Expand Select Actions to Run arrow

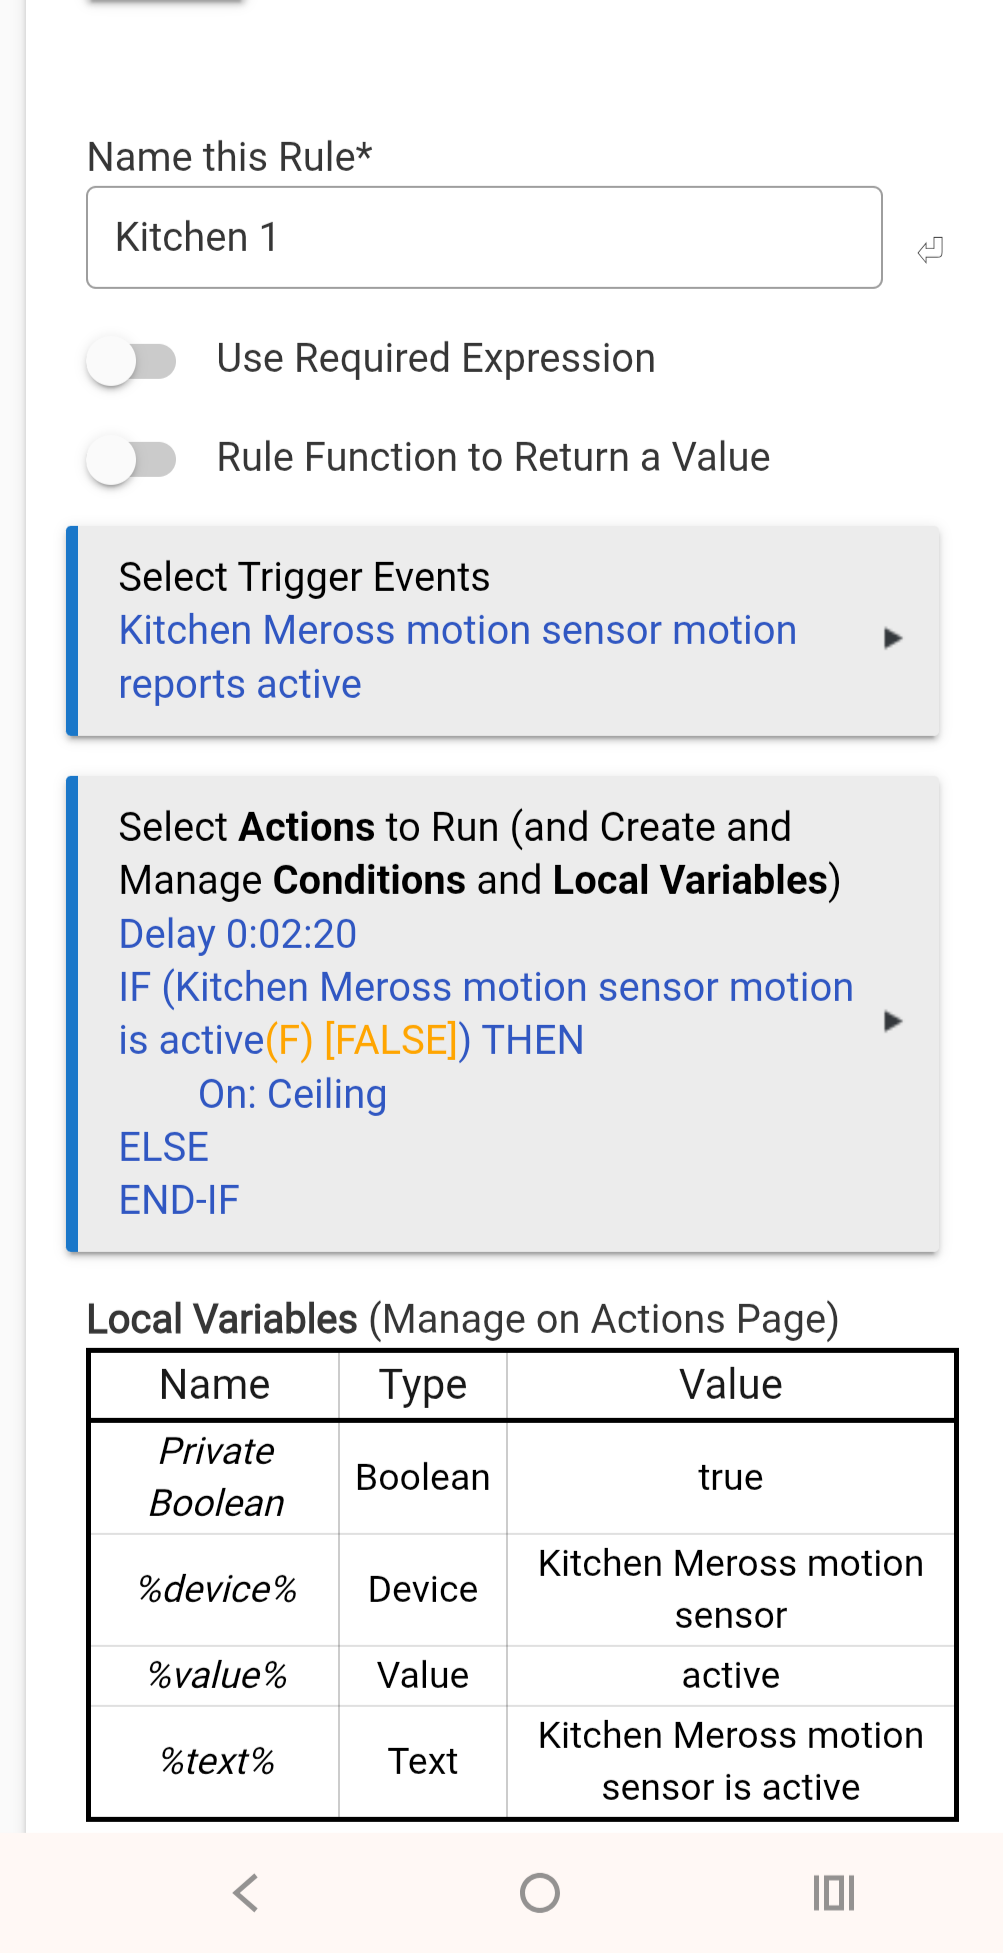point(893,1021)
